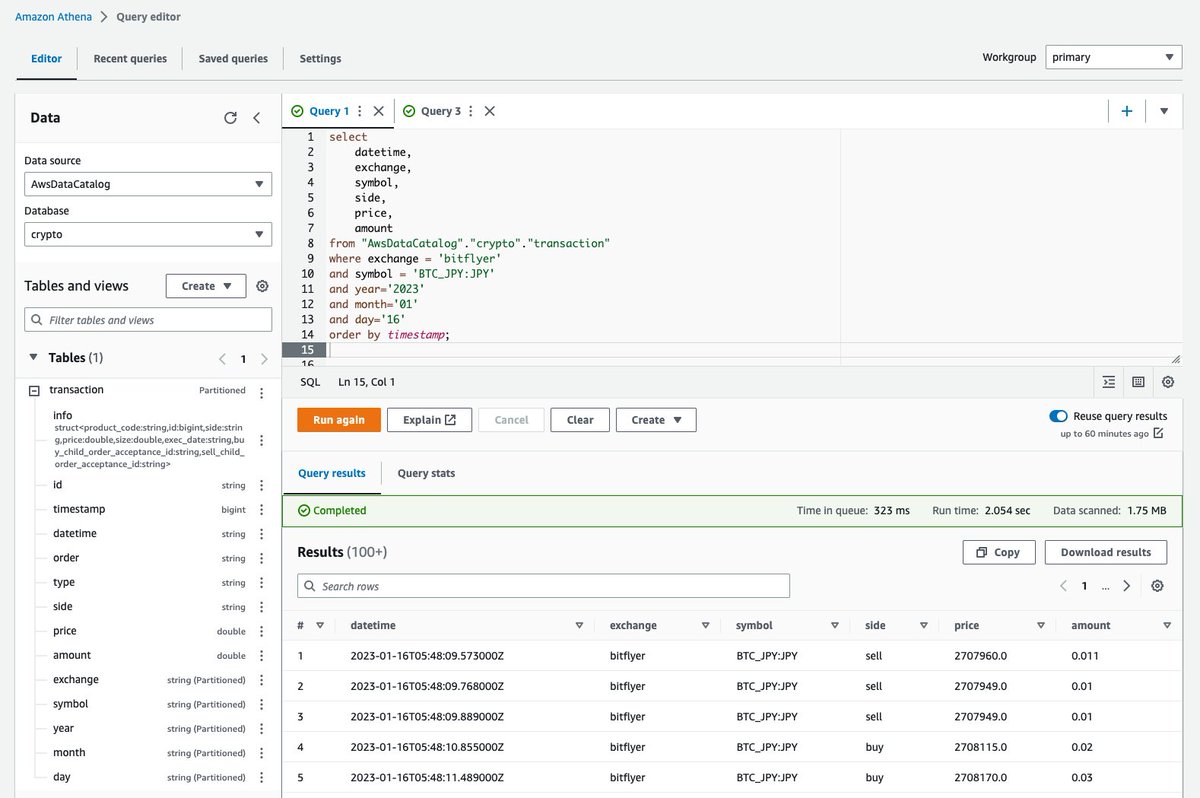
Task: Click the Clear button
Action: (x=580, y=420)
